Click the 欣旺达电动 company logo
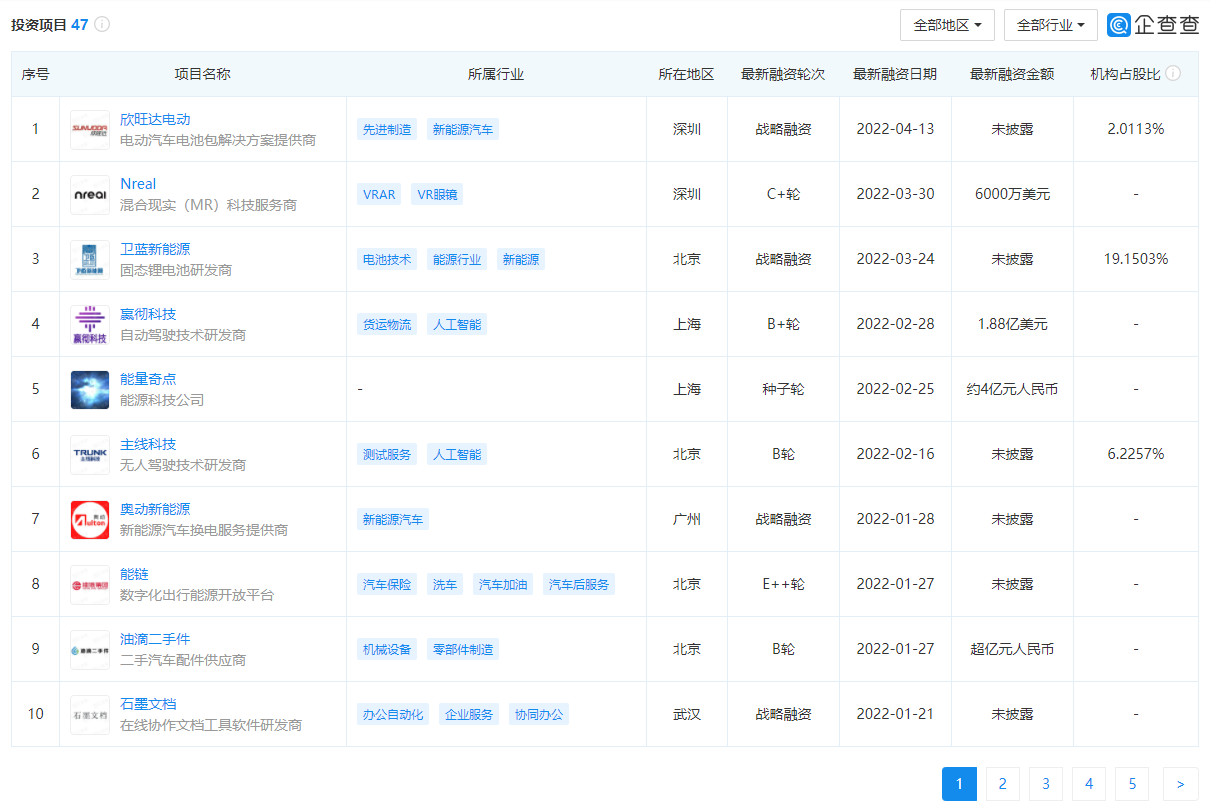This screenshot has width=1210, height=811. (x=90, y=129)
